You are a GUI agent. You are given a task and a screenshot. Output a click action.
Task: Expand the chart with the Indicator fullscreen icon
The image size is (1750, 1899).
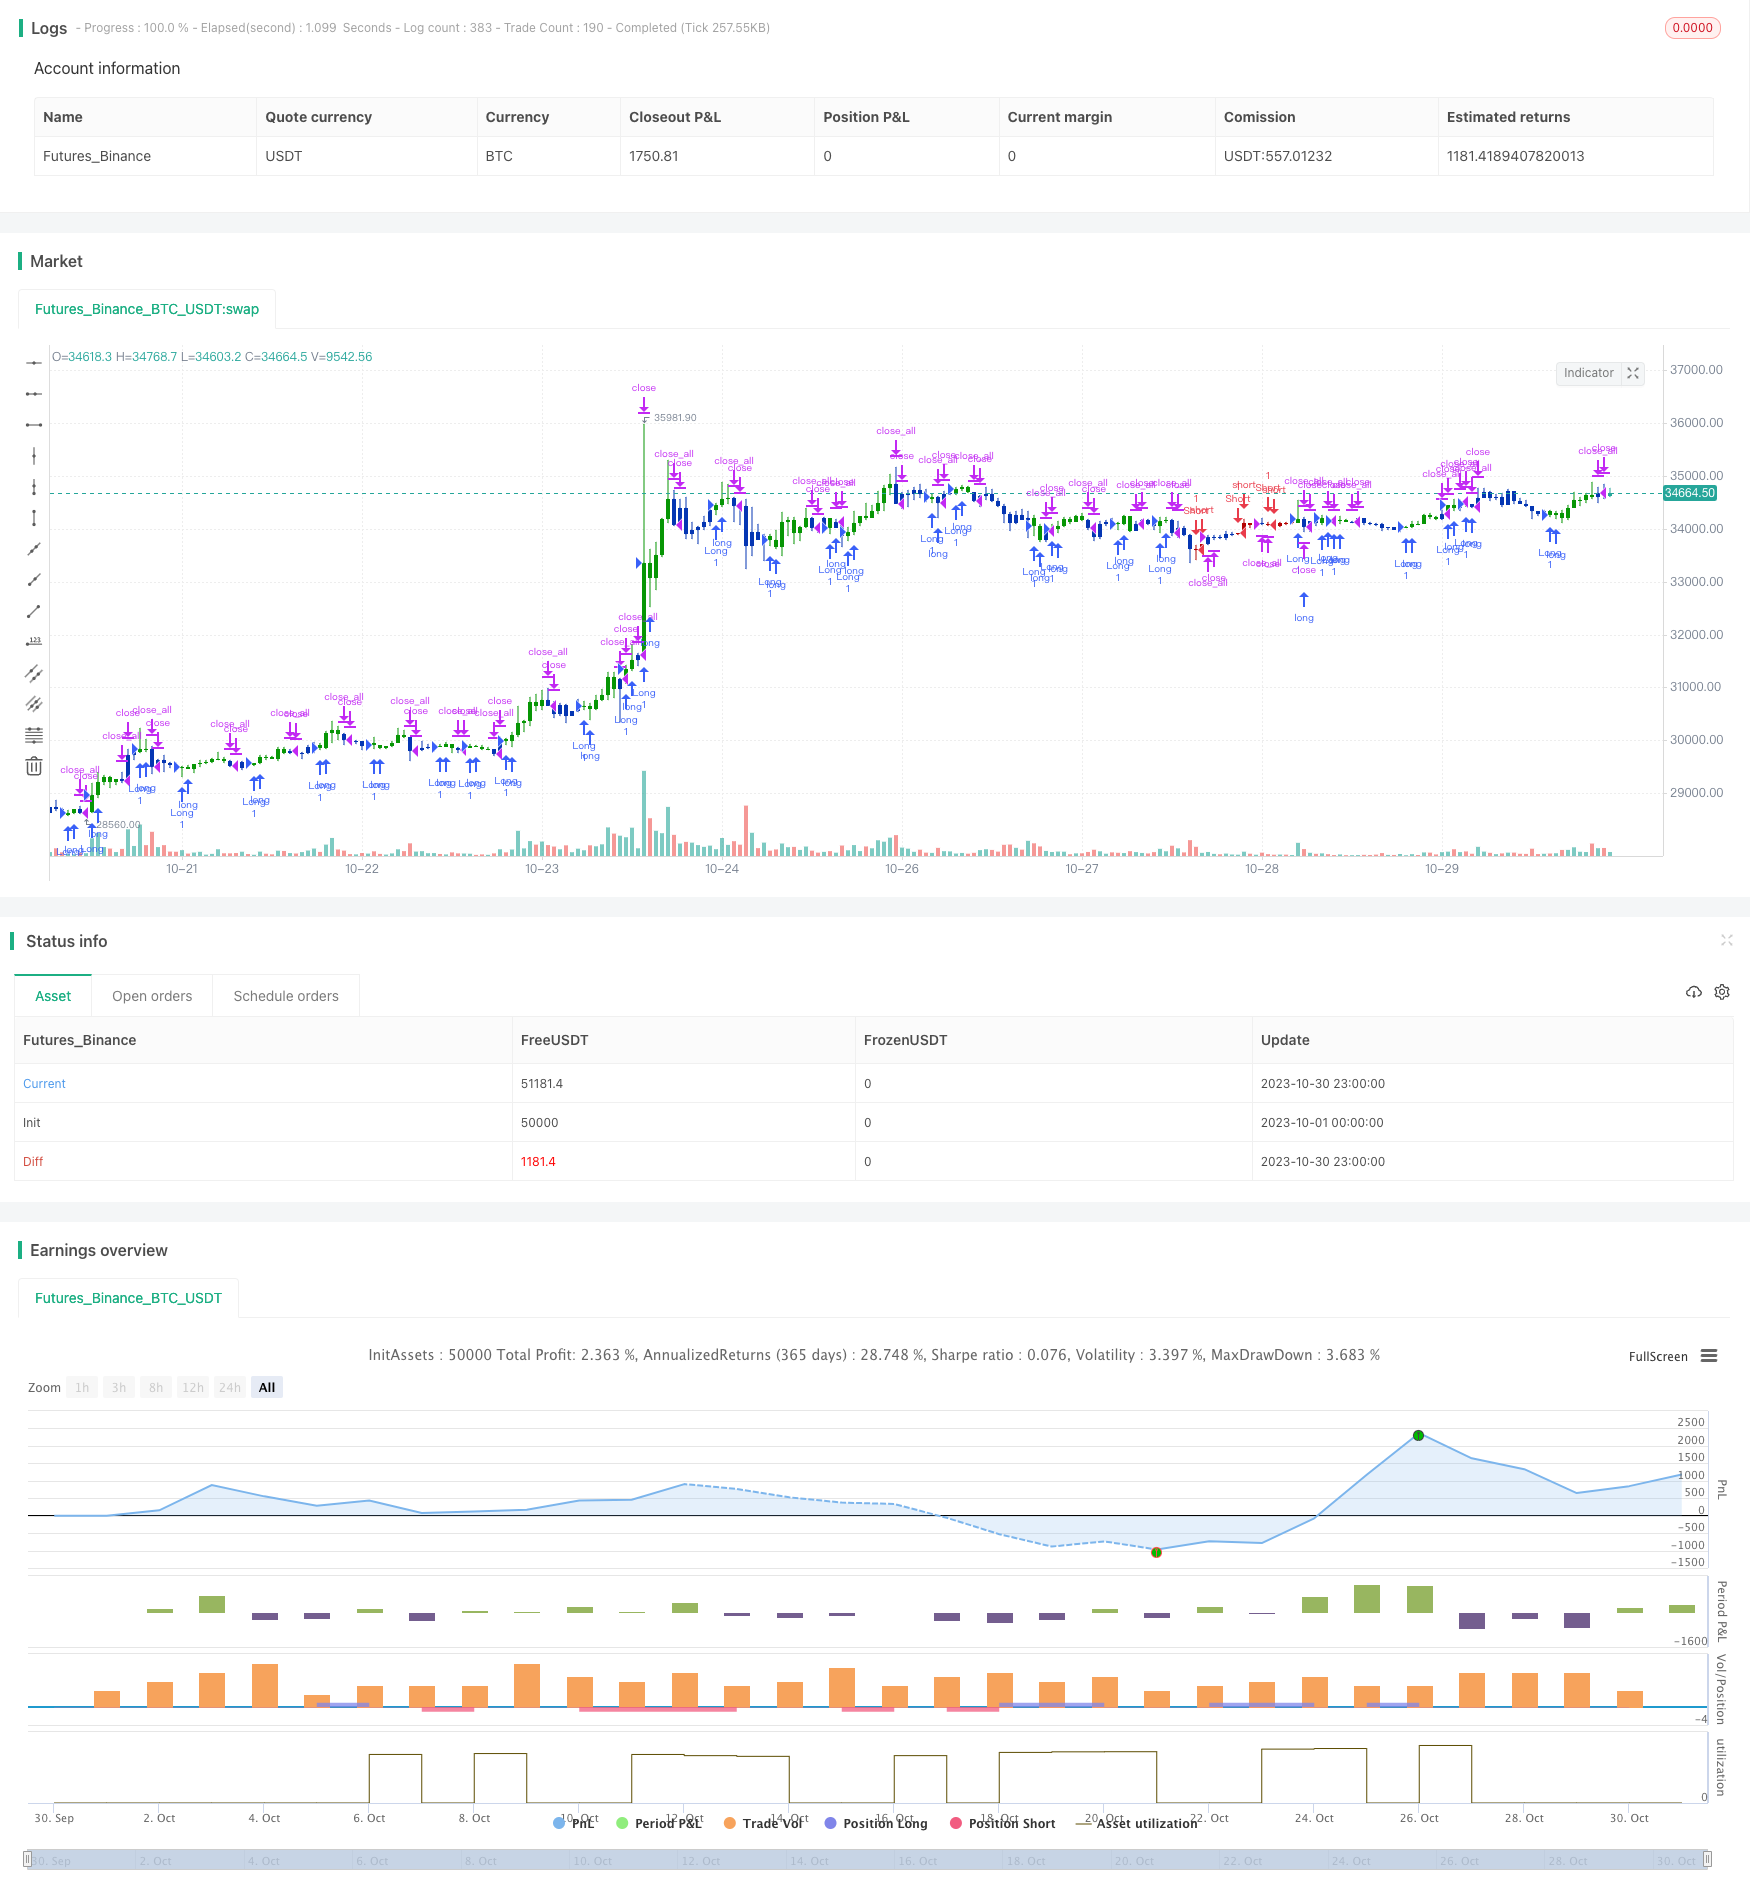click(1633, 373)
